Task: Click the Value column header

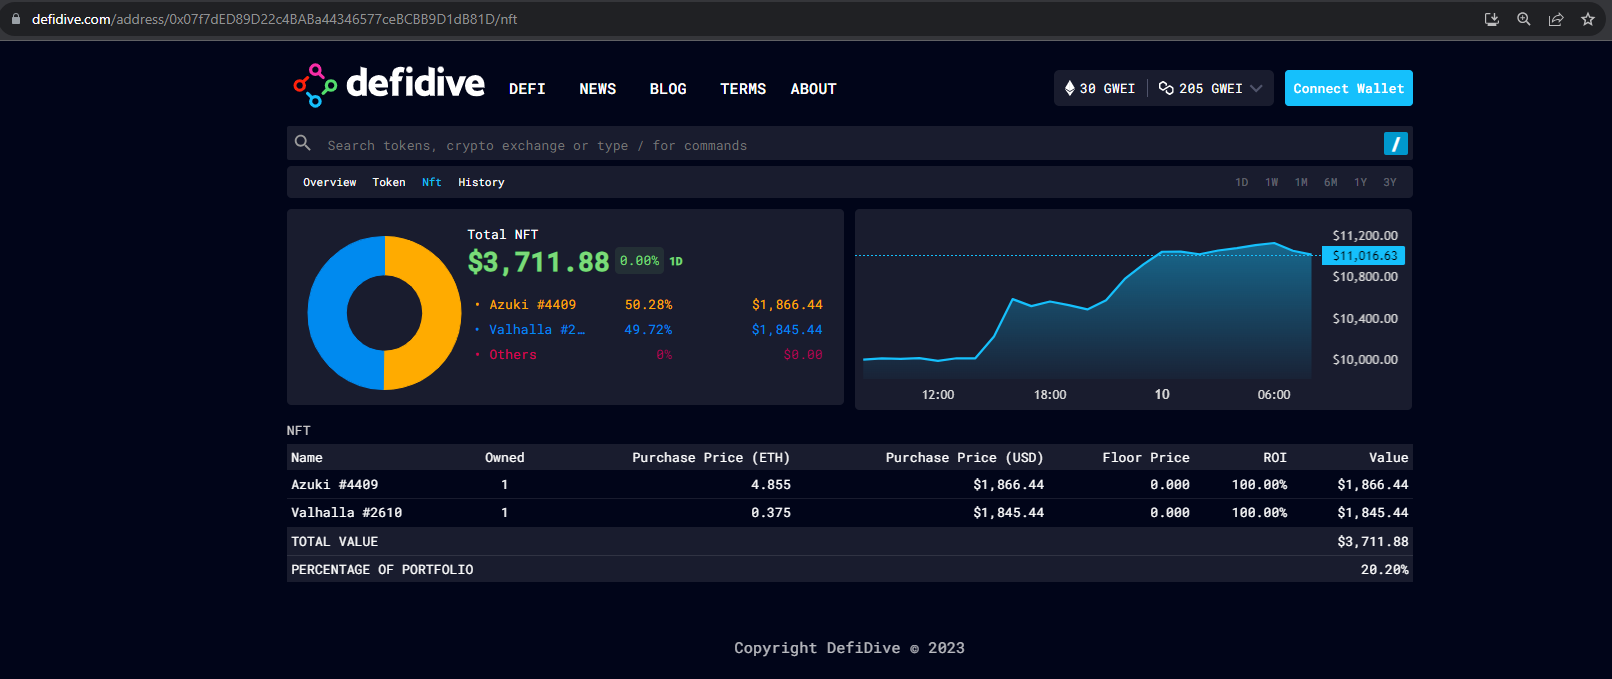Action: tap(1389, 458)
